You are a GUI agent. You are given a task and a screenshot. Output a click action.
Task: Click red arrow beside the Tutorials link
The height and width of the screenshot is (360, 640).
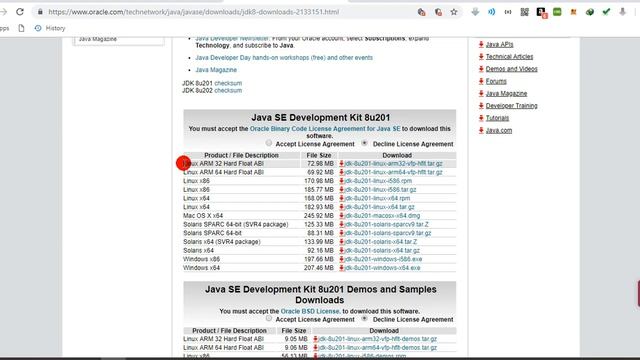click(481, 118)
